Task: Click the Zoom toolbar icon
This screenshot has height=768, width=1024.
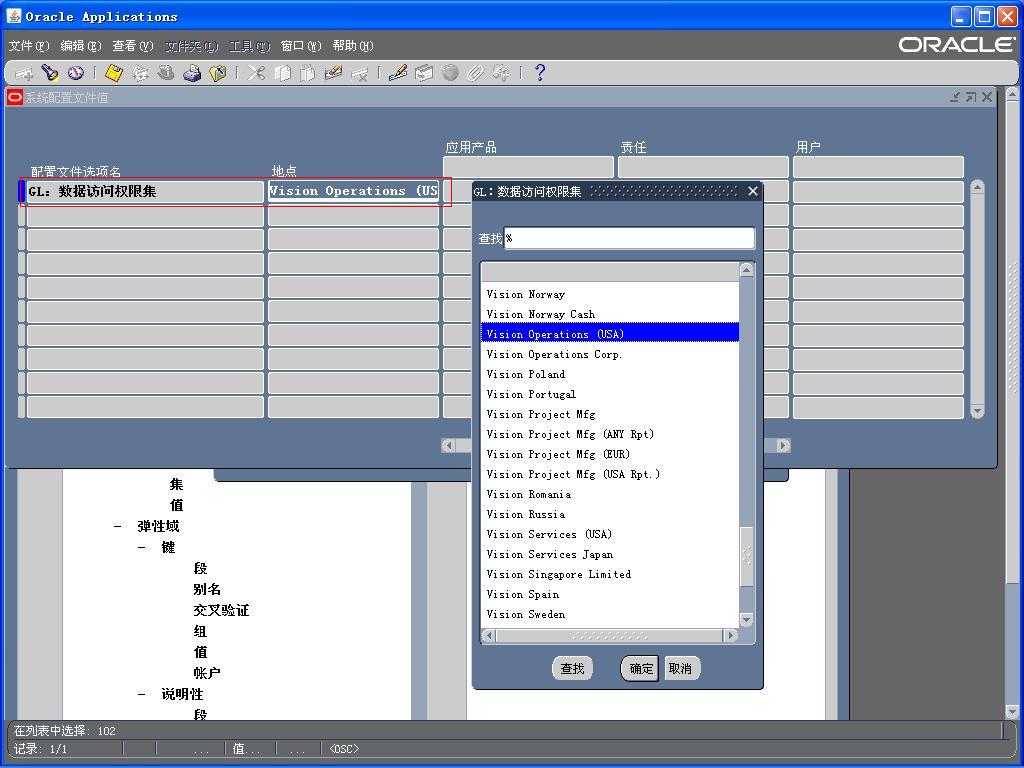Action: coord(424,73)
